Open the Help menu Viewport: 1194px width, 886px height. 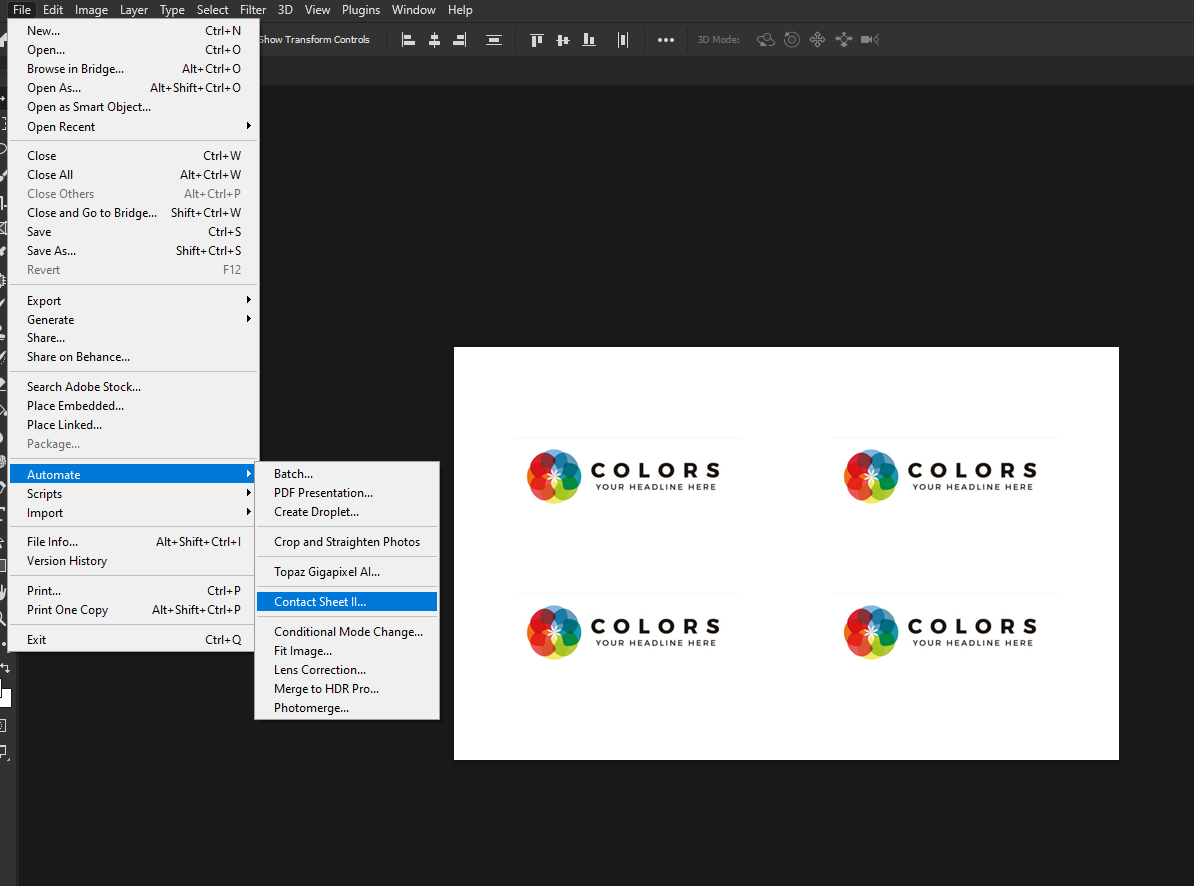pyautogui.click(x=460, y=10)
